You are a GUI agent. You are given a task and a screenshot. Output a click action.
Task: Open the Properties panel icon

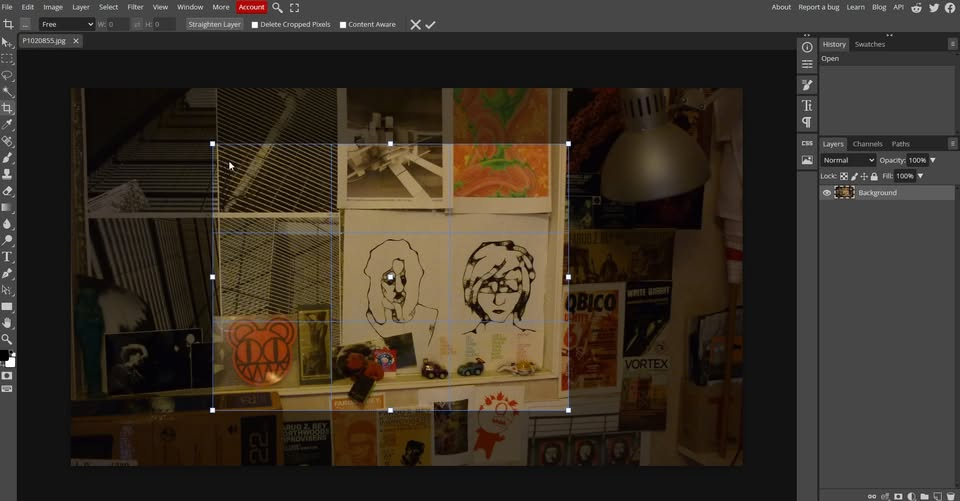(807, 64)
